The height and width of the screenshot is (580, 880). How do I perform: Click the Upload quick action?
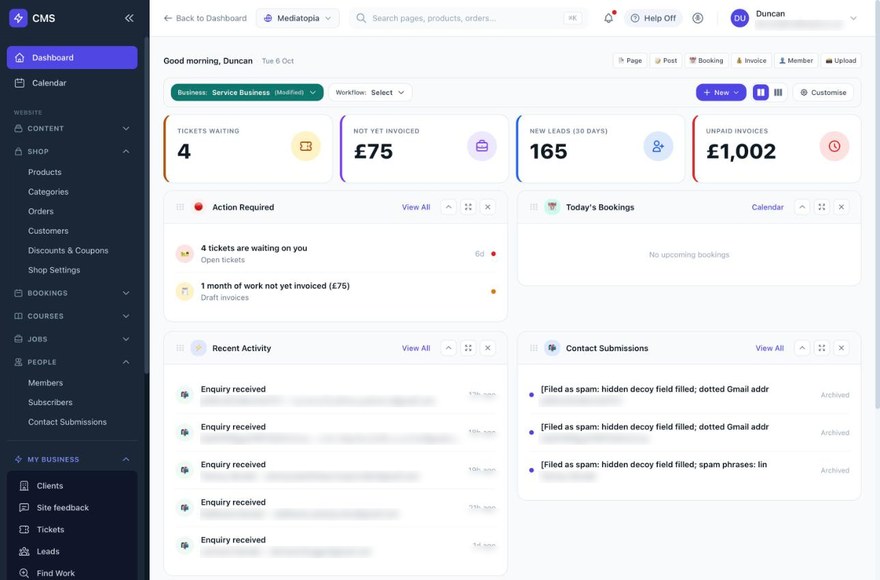point(841,61)
